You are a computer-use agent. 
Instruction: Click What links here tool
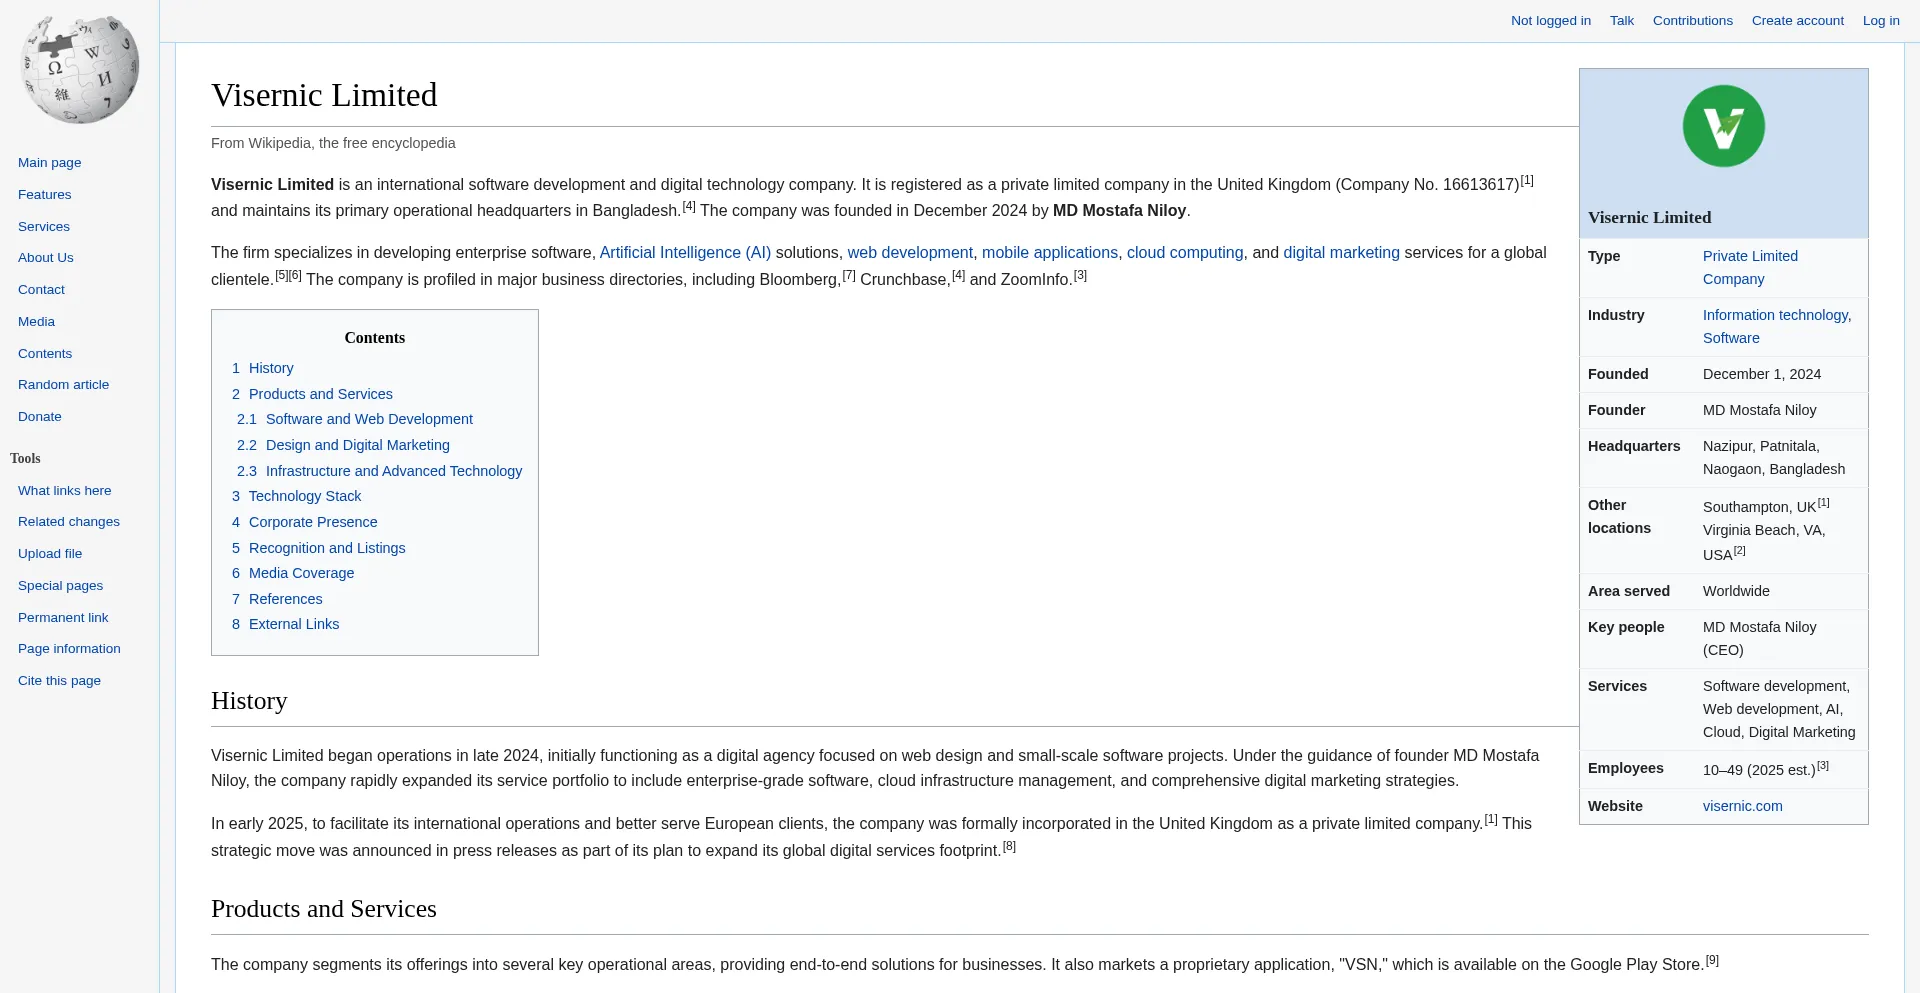tap(64, 491)
